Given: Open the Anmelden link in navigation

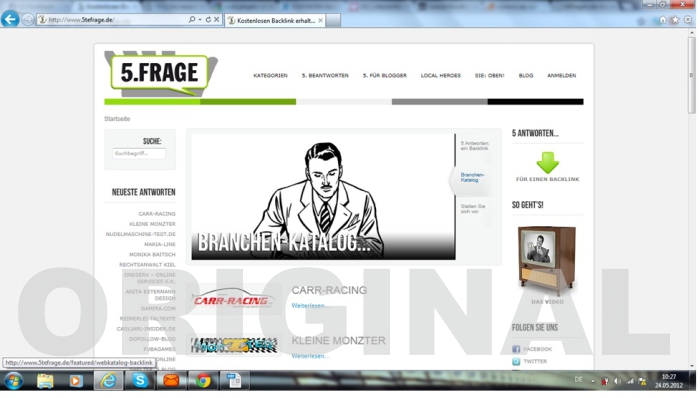Looking at the screenshot, I should pos(562,75).
